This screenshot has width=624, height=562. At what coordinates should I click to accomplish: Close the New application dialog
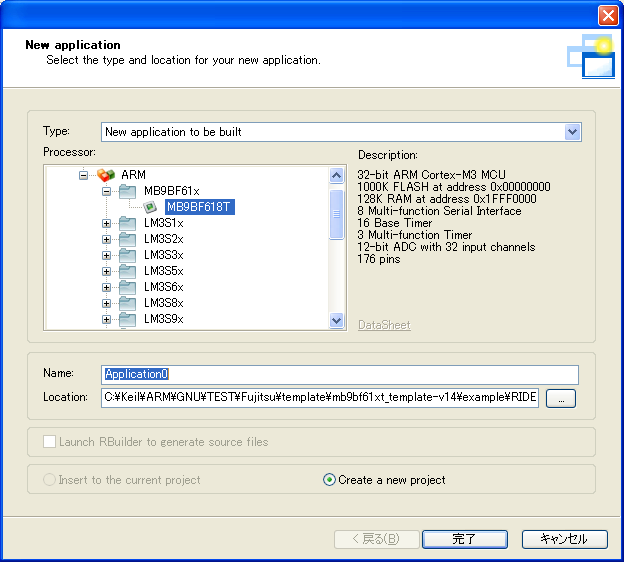(x=608, y=16)
